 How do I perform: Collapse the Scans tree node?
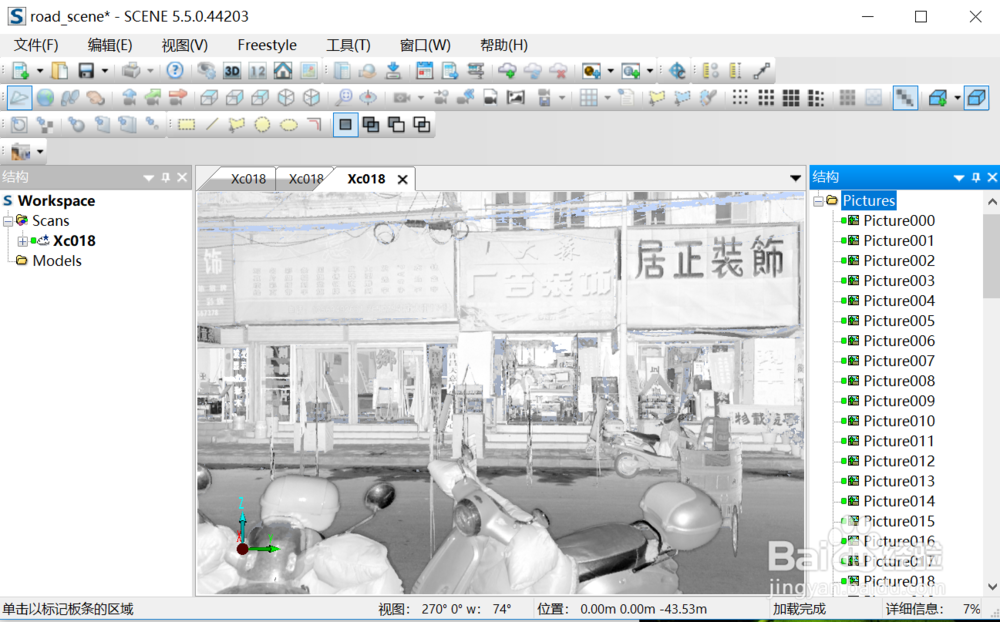point(8,221)
